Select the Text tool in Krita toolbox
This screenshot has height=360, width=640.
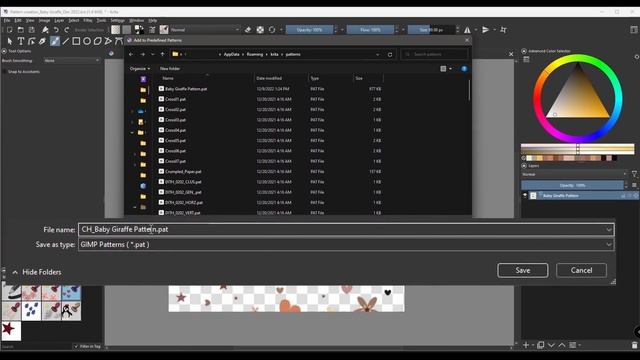click(20, 41)
